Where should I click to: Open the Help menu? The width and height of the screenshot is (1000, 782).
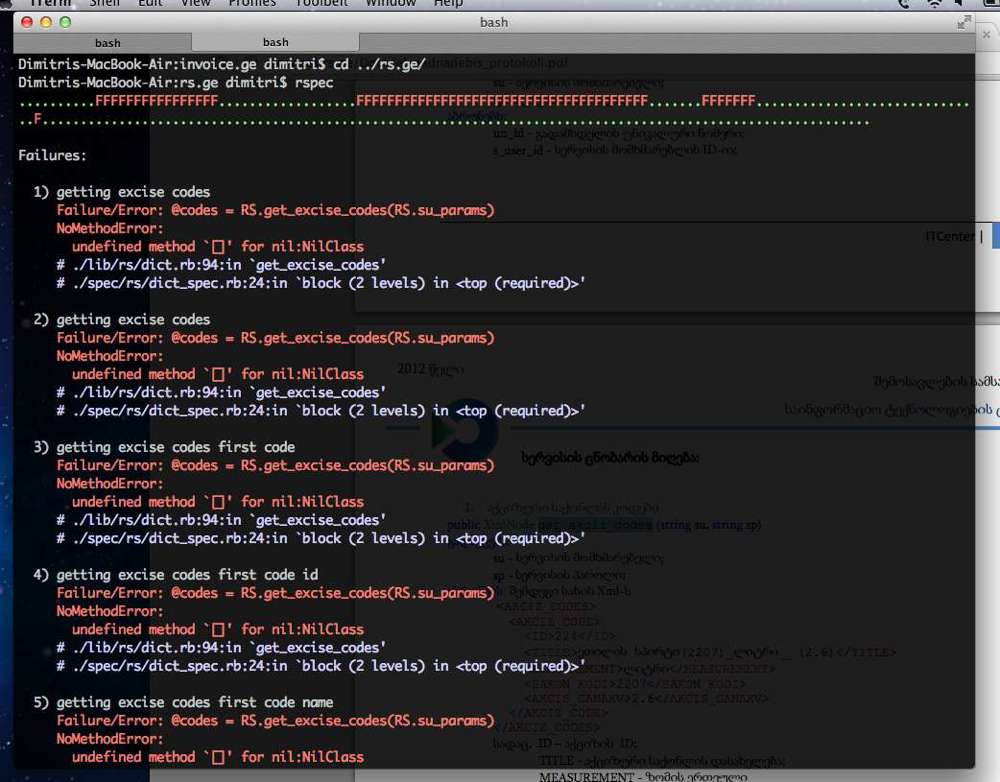[447, 3]
